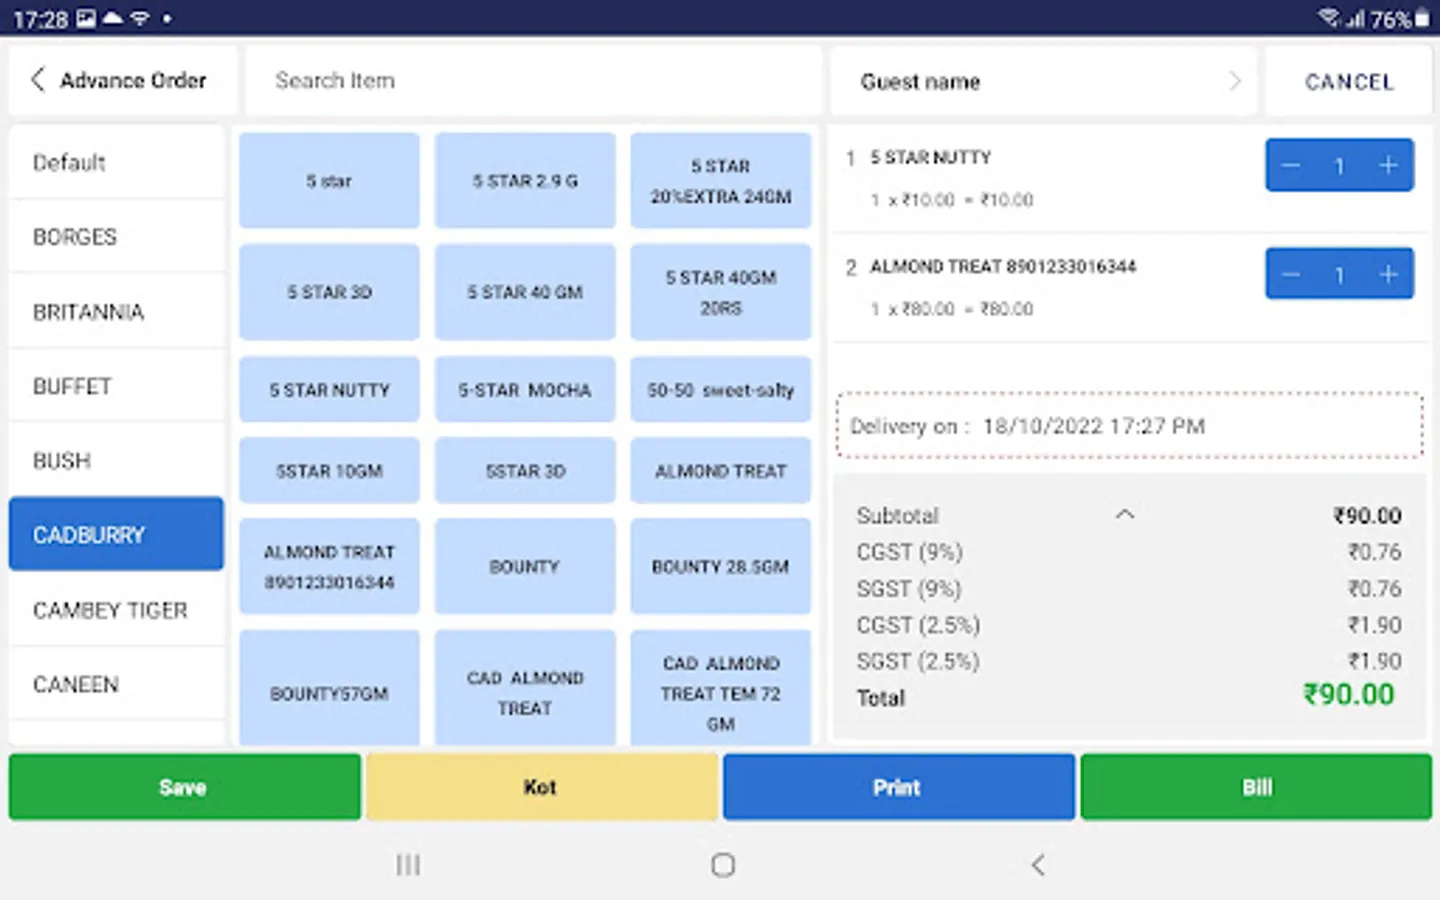The height and width of the screenshot is (900, 1440).
Task: Open the Guest name chevron
Action: pyautogui.click(x=1235, y=81)
